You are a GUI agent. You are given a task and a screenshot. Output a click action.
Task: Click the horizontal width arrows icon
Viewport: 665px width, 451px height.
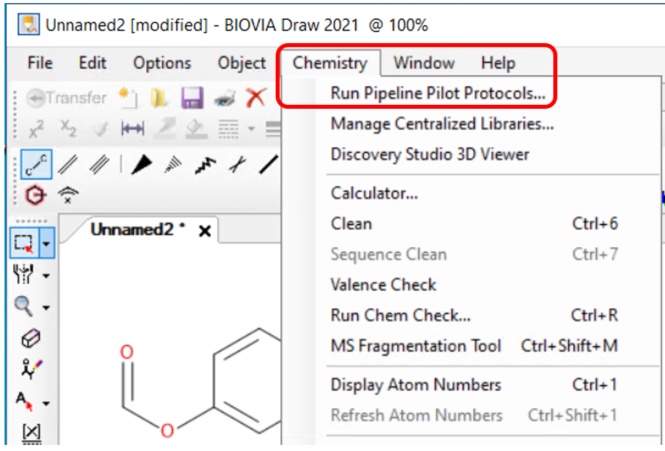click(132, 128)
